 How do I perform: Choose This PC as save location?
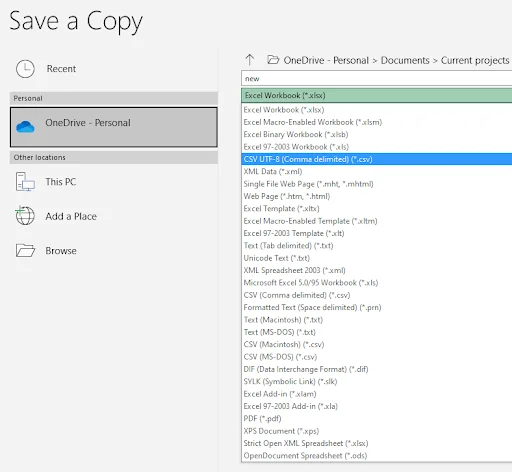(114, 182)
